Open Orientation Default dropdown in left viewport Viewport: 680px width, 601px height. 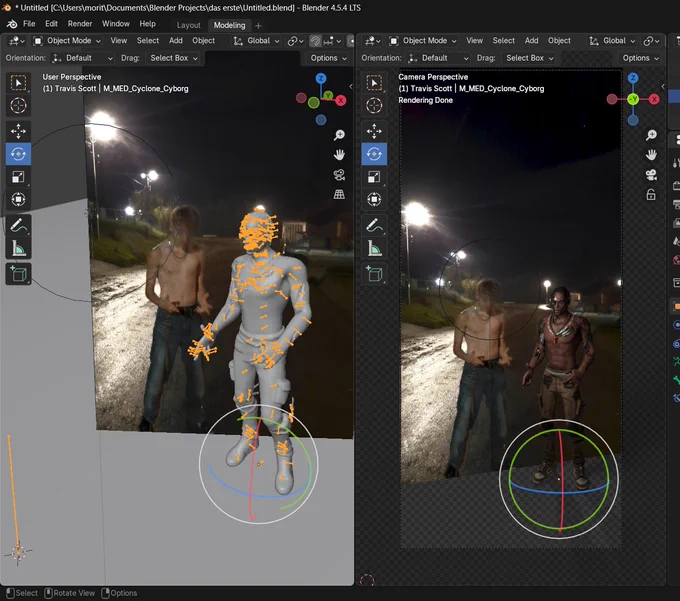(82, 58)
